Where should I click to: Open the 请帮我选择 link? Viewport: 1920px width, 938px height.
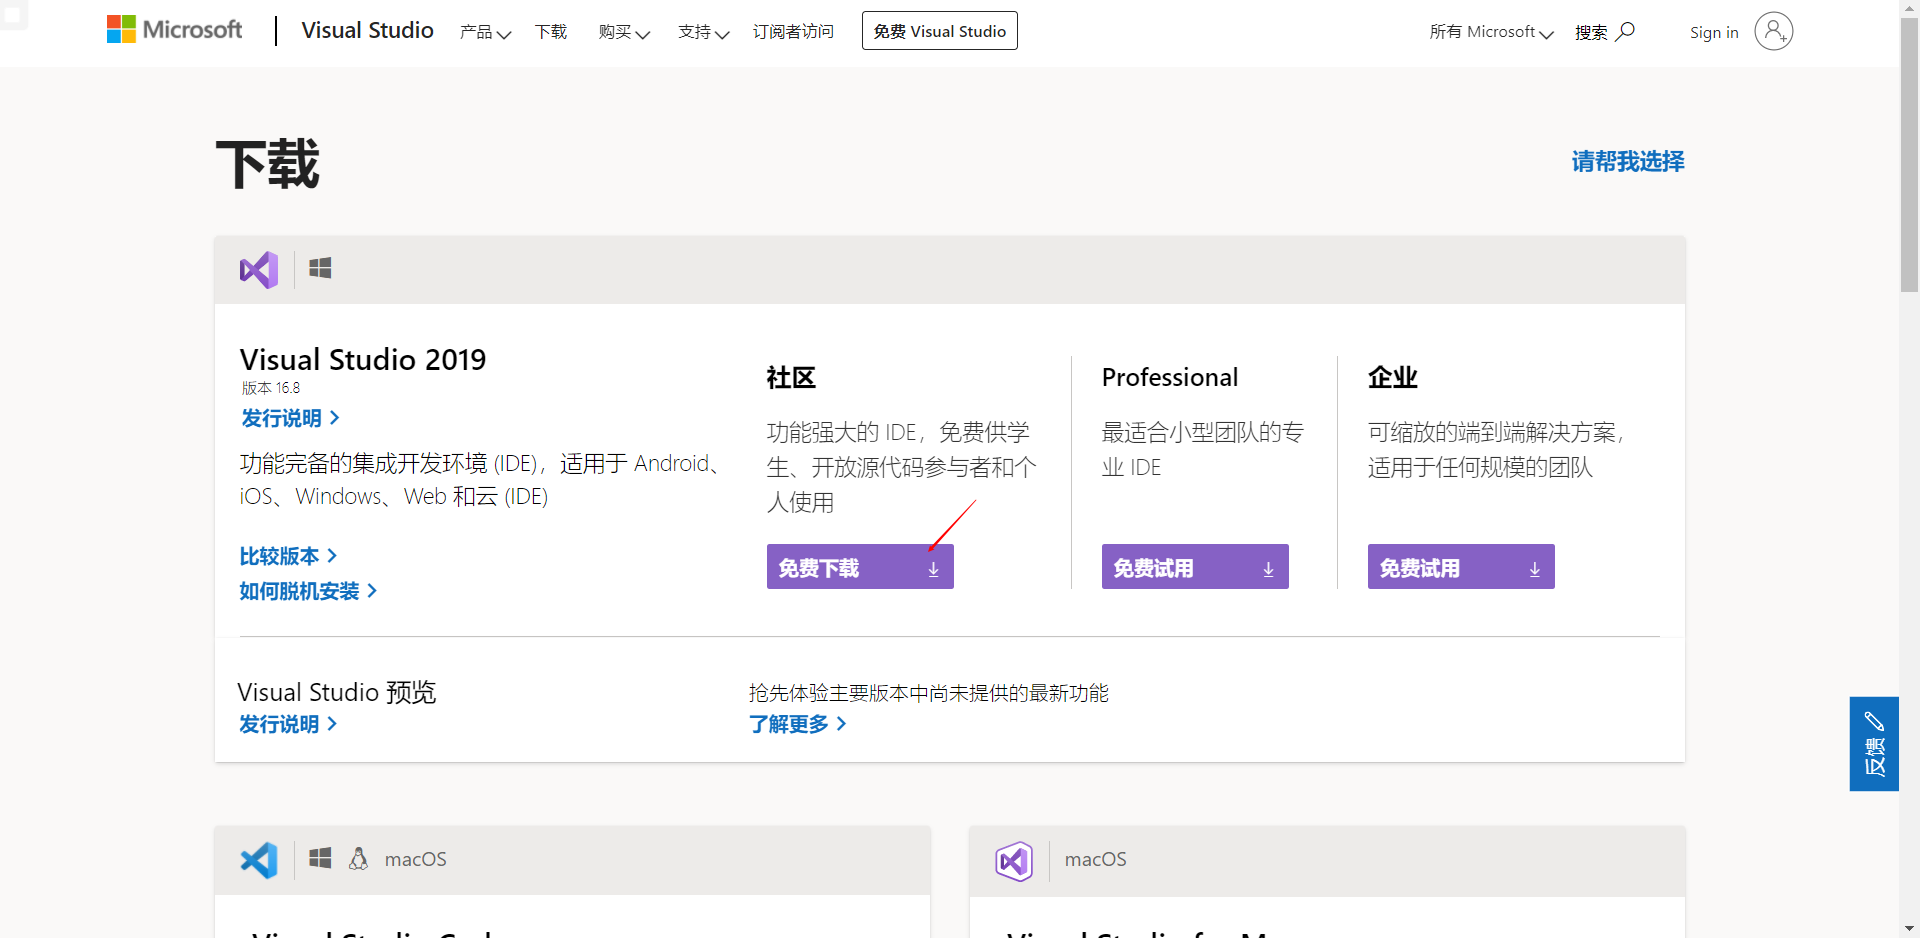[1628, 161]
